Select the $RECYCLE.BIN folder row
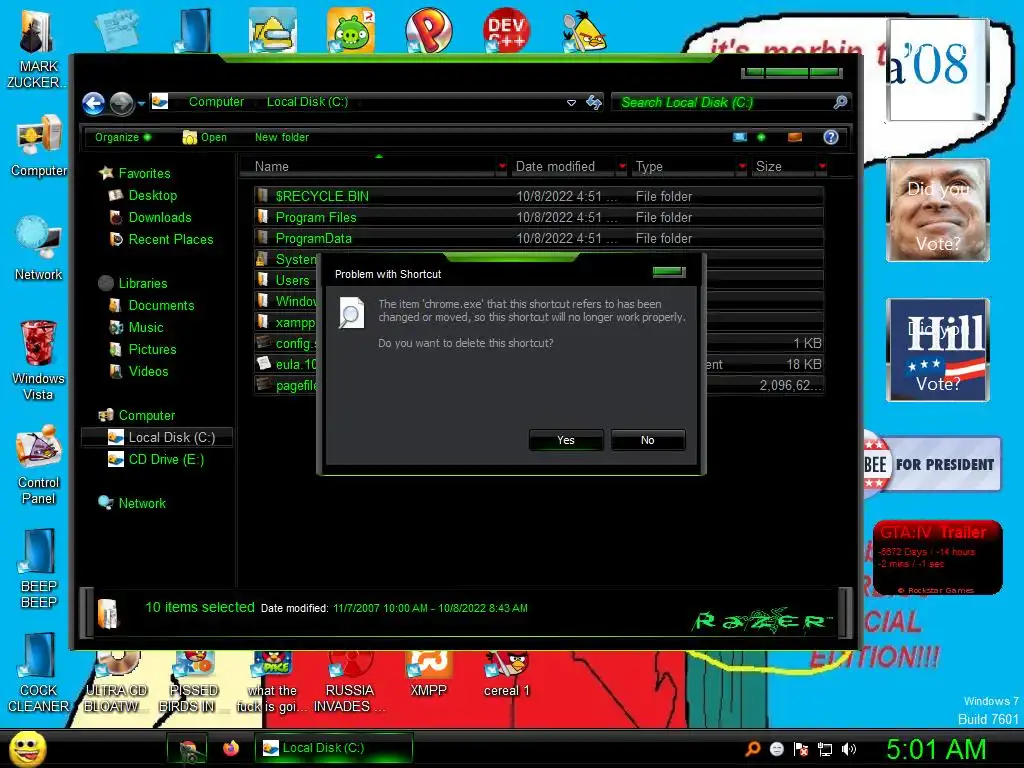 point(539,196)
